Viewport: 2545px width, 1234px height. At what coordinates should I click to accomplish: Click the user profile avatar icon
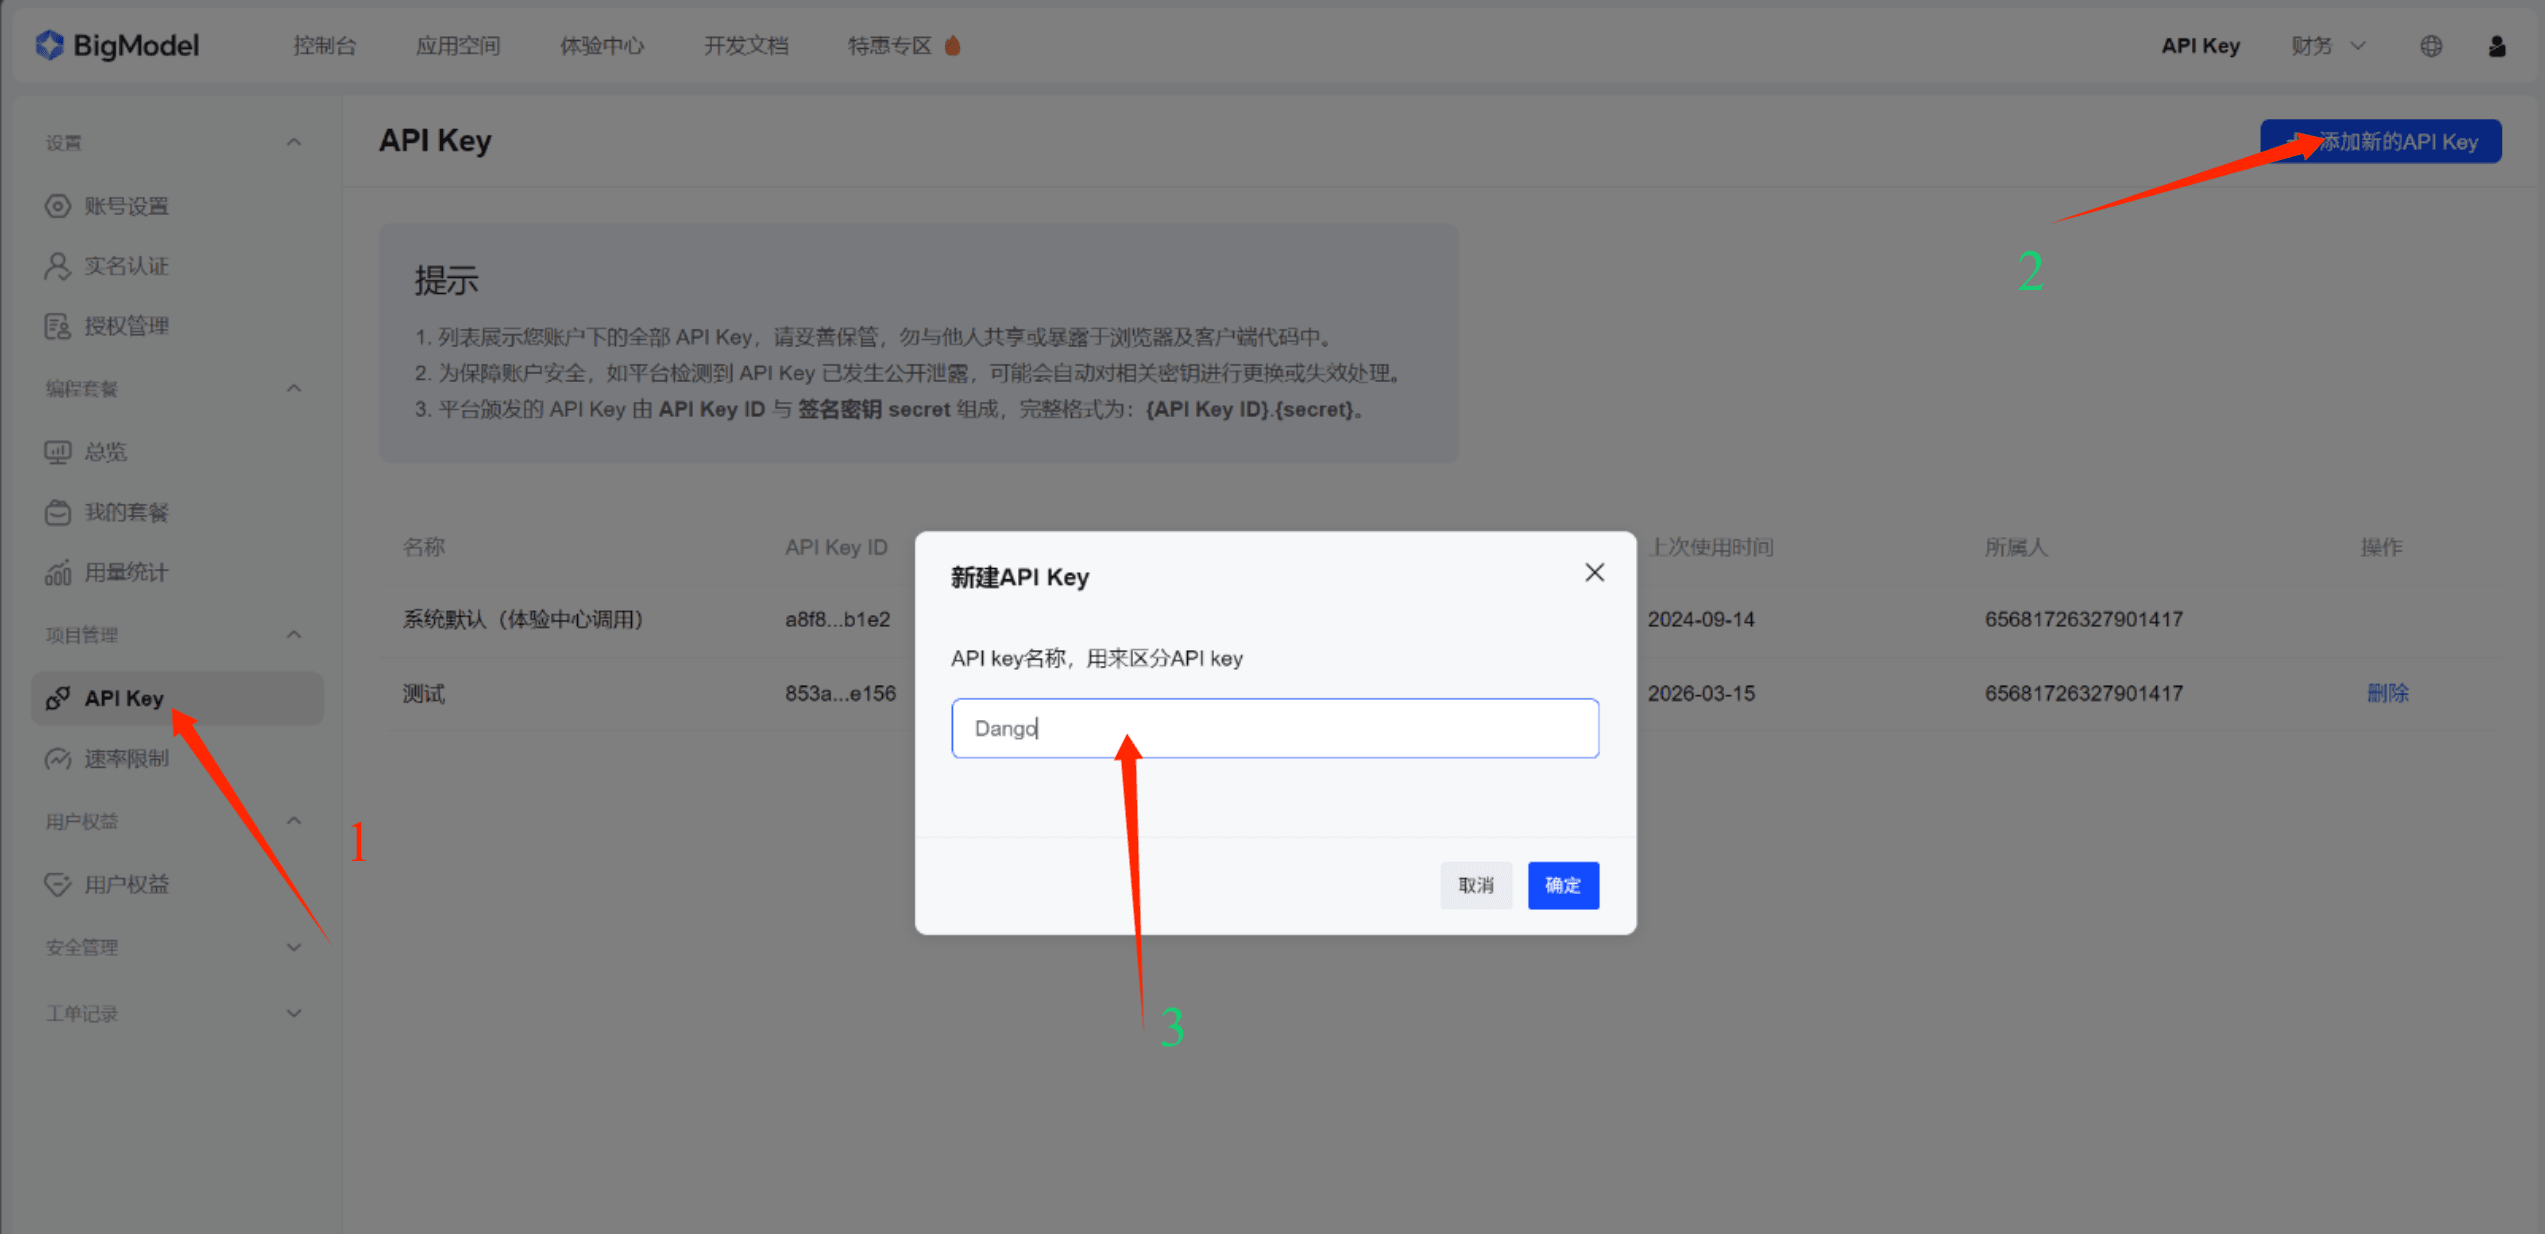(x=2497, y=46)
